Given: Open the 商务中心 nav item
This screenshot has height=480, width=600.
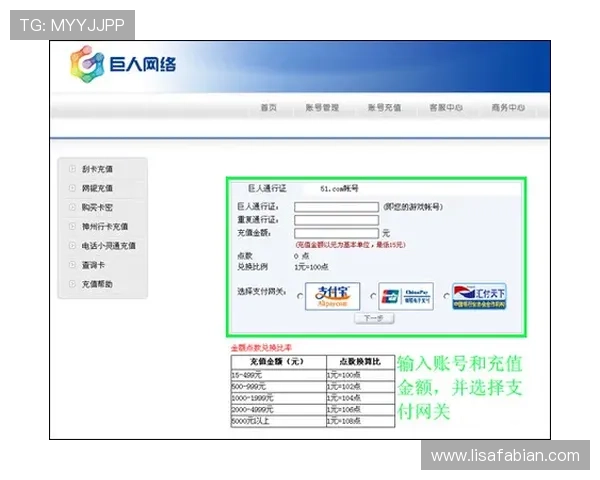Looking at the screenshot, I should (508, 108).
